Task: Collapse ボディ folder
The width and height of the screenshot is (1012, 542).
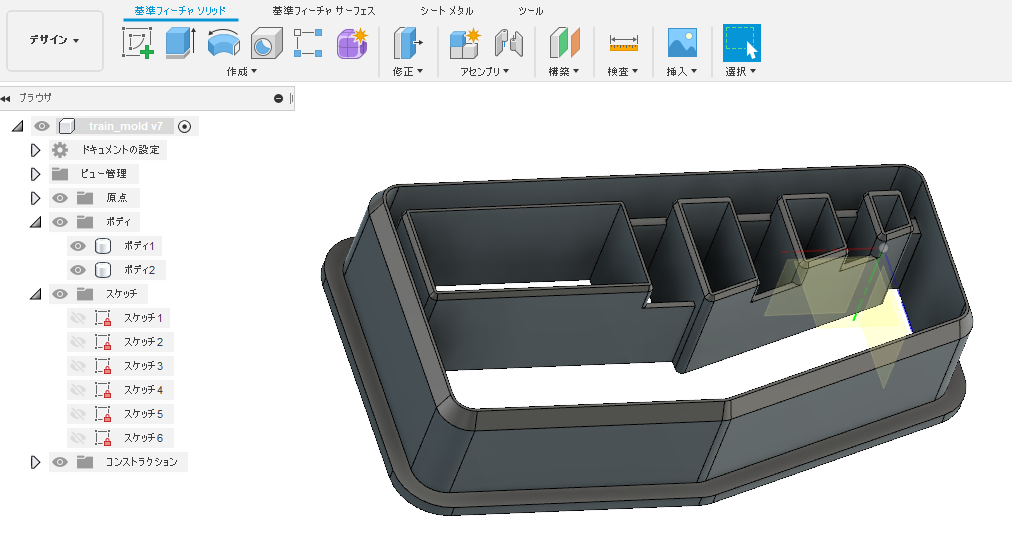Action: click(35, 222)
